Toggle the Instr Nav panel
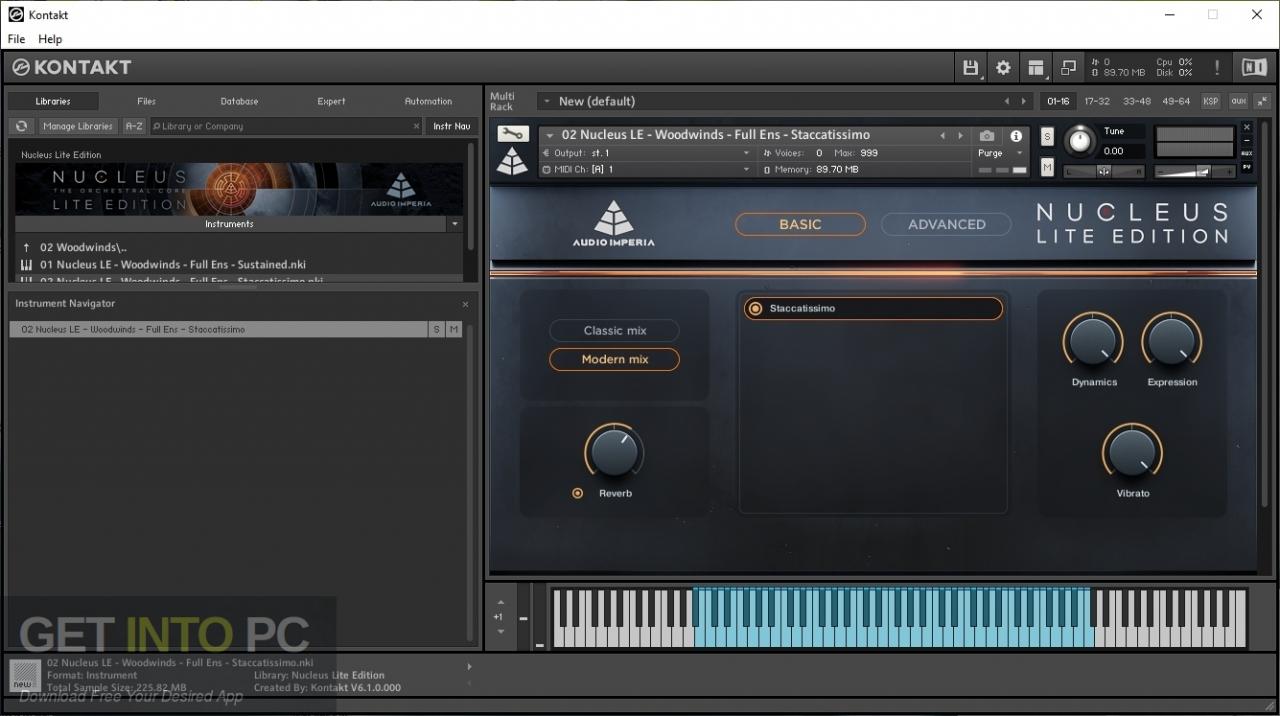Screen dimensions: 1280x716 click(452, 126)
